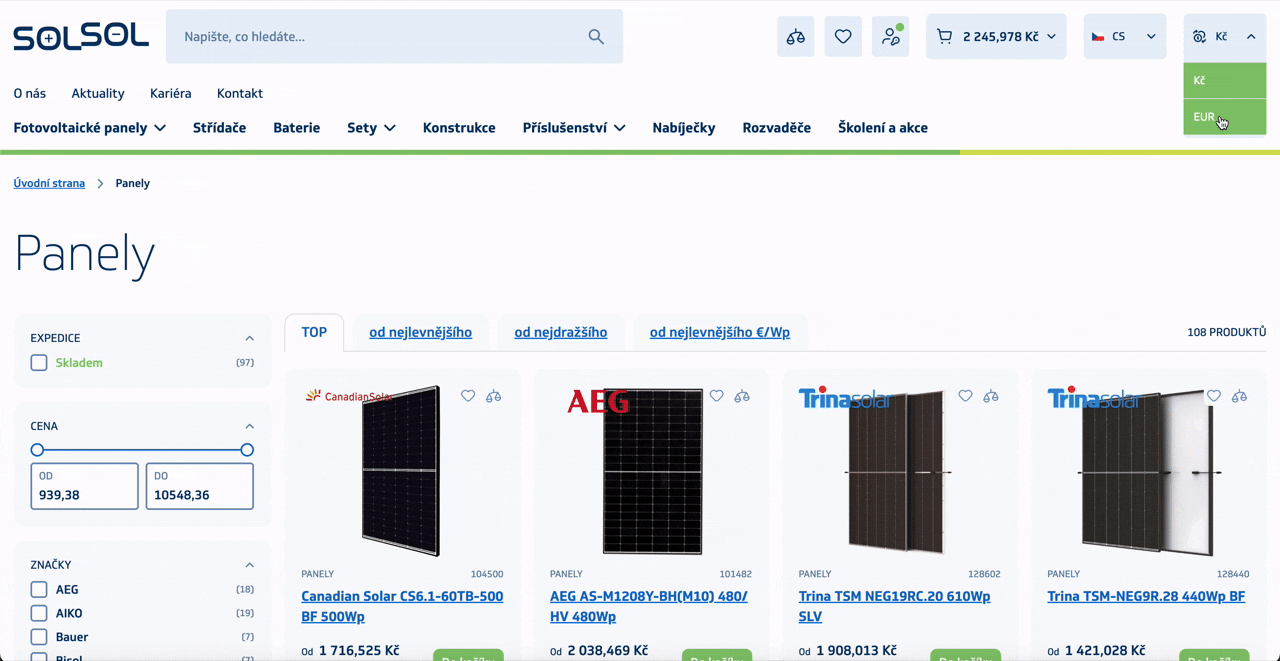This screenshot has width=1280, height=661.
Task: Collapse the ZNAČKY filter section
Action: [x=250, y=566]
